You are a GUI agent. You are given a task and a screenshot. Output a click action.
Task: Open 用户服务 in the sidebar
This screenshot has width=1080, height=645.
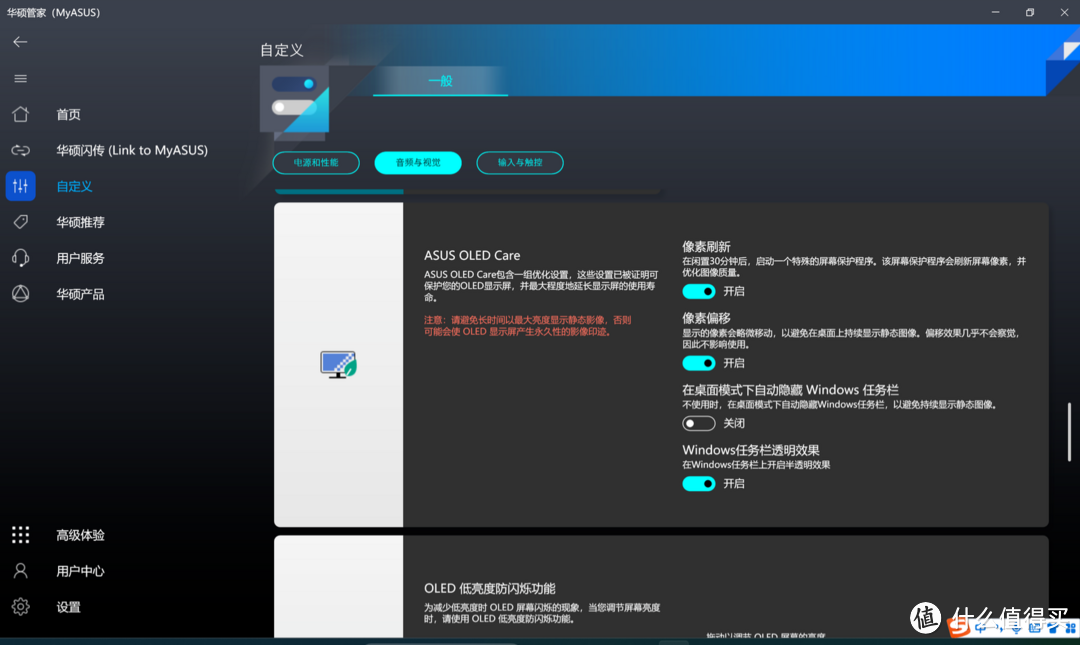click(x=80, y=258)
